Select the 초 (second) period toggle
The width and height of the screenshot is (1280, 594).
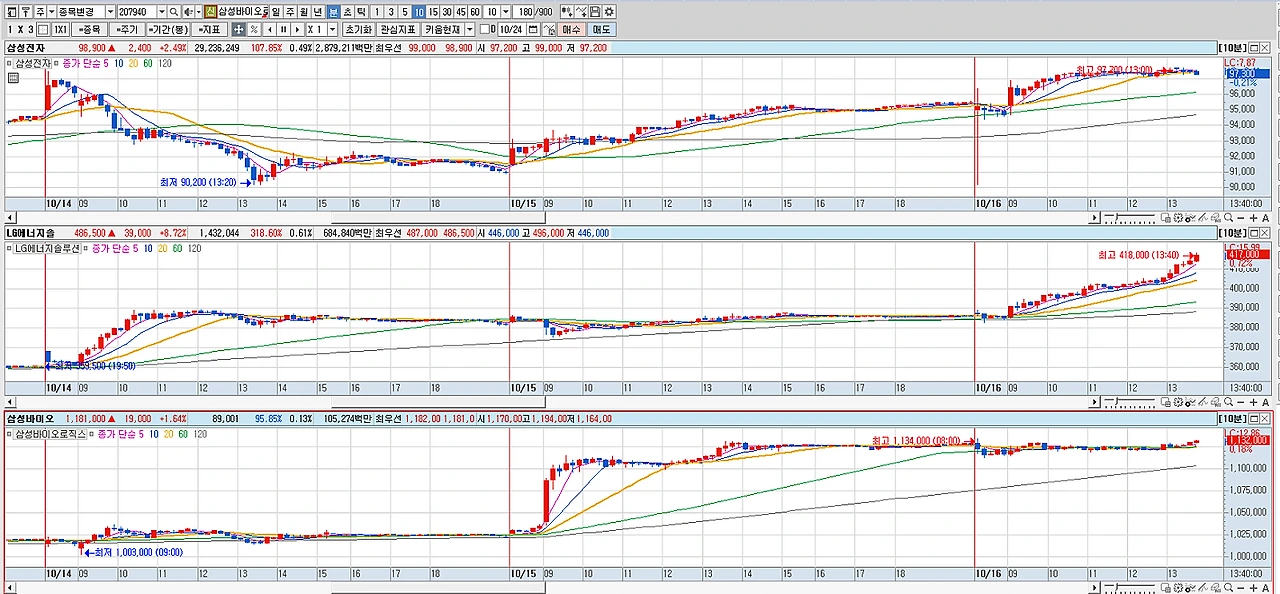[348, 11]
